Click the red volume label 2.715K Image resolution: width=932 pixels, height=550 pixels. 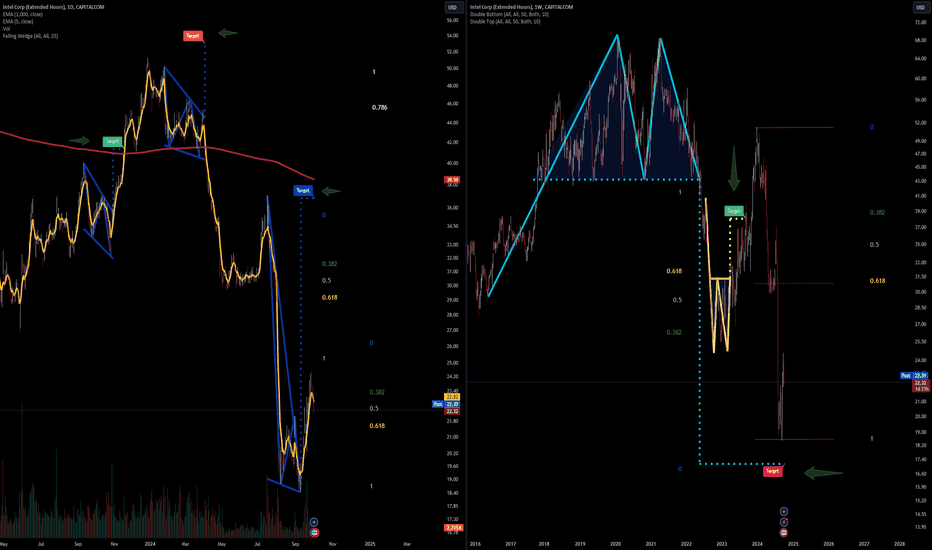(x=454, y=527)
